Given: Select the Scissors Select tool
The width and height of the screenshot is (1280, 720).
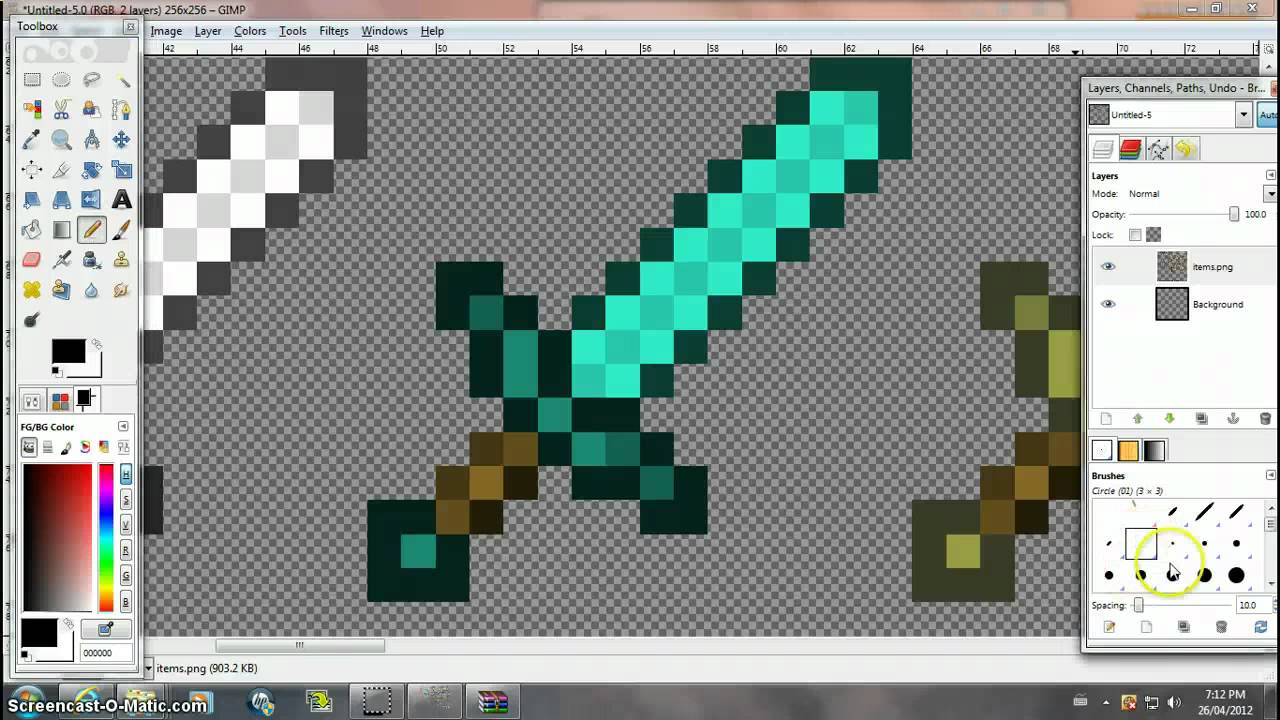Looking at the screenshot, I should click(62, 109).
